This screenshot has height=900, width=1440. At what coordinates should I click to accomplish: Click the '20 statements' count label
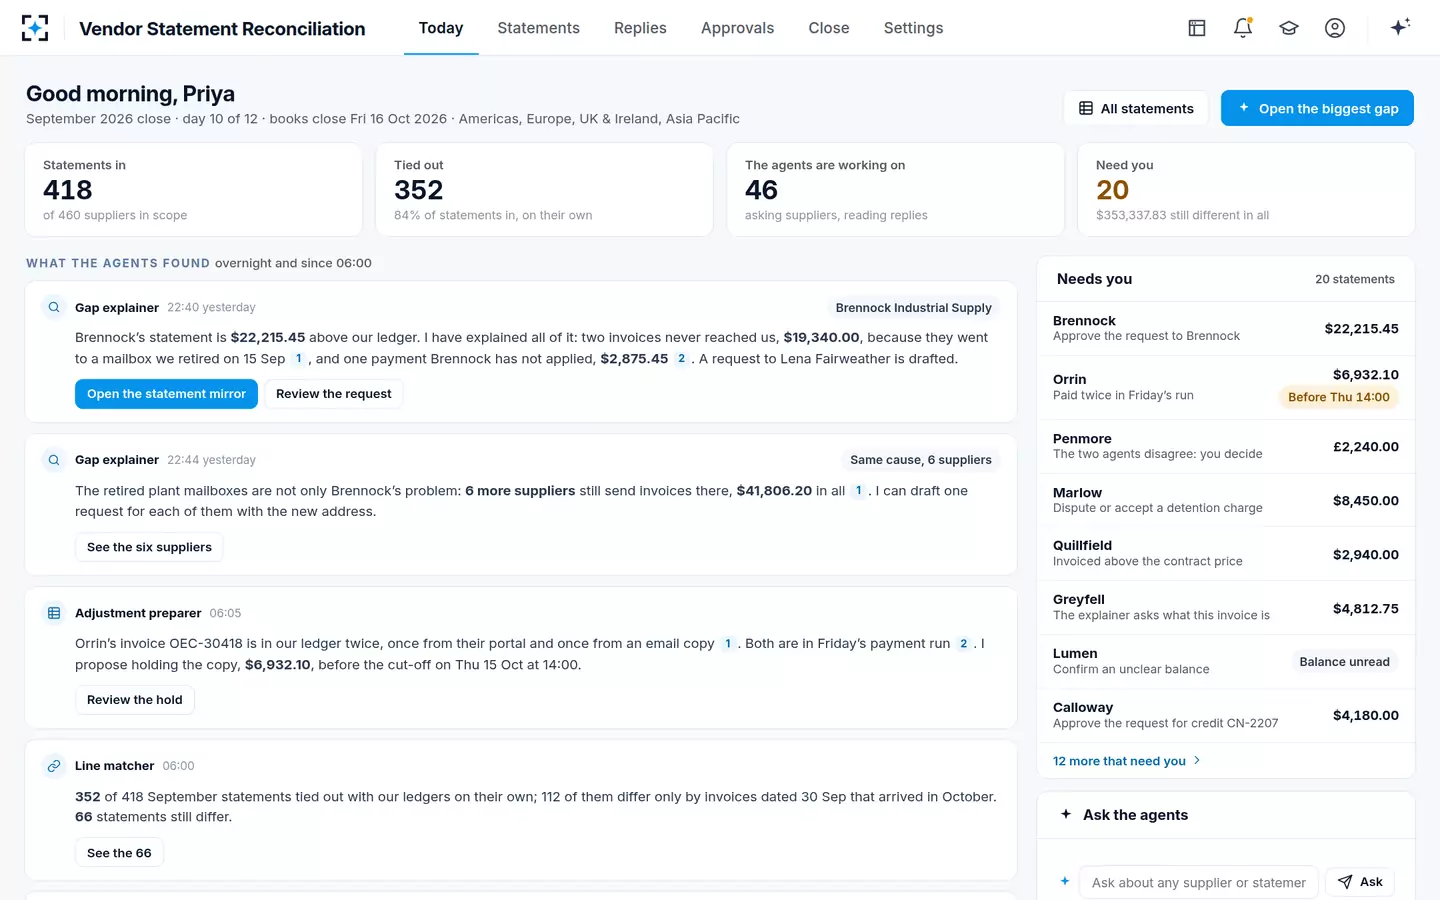(1355, 279)
